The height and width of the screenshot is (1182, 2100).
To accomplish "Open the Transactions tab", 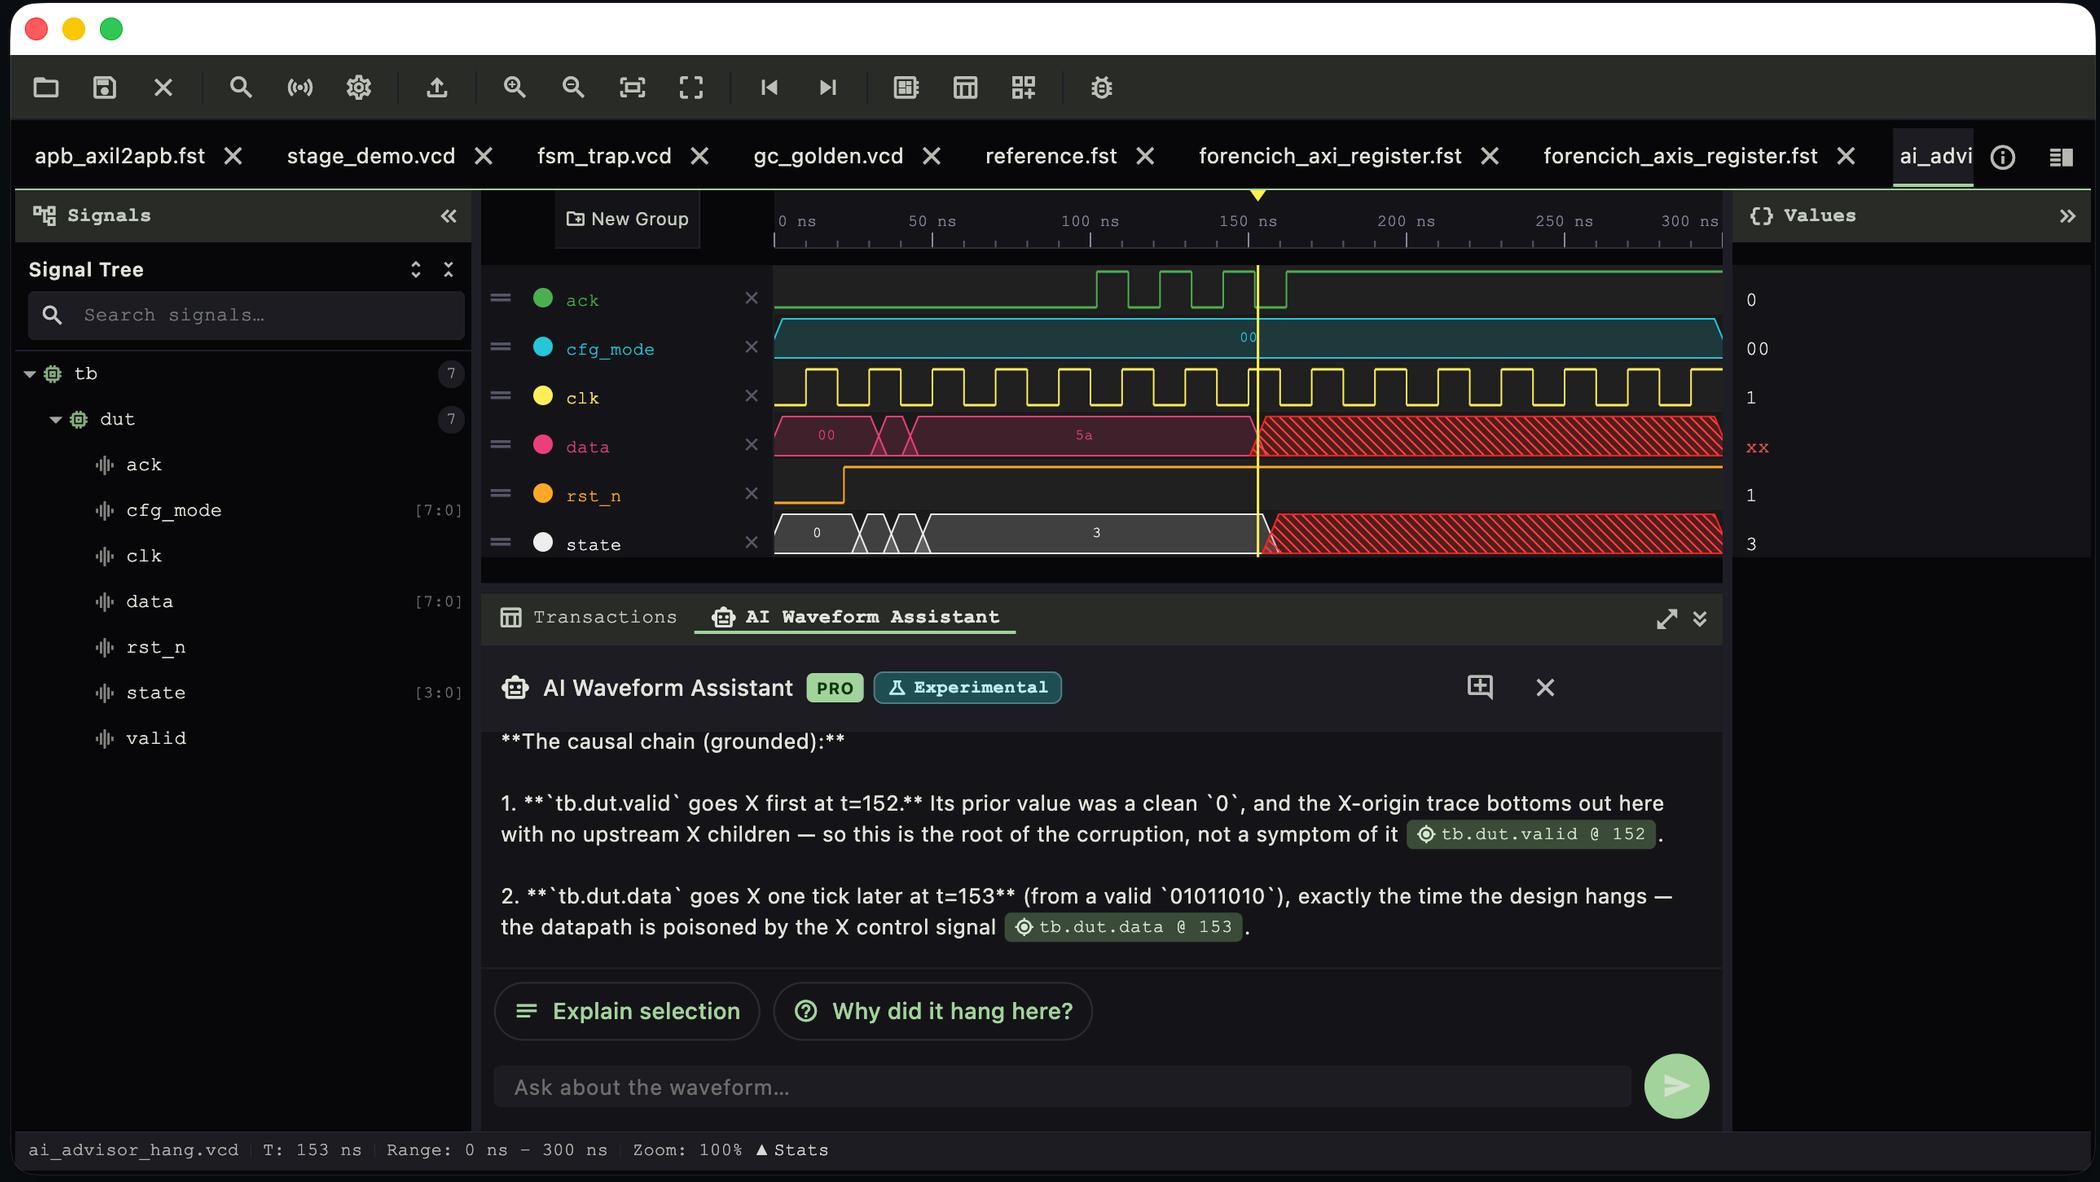I will [589, 617].
